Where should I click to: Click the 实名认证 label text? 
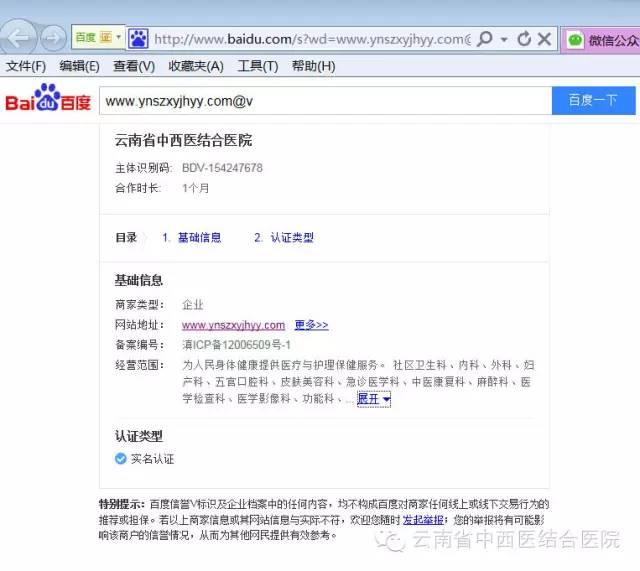point(153,459)
